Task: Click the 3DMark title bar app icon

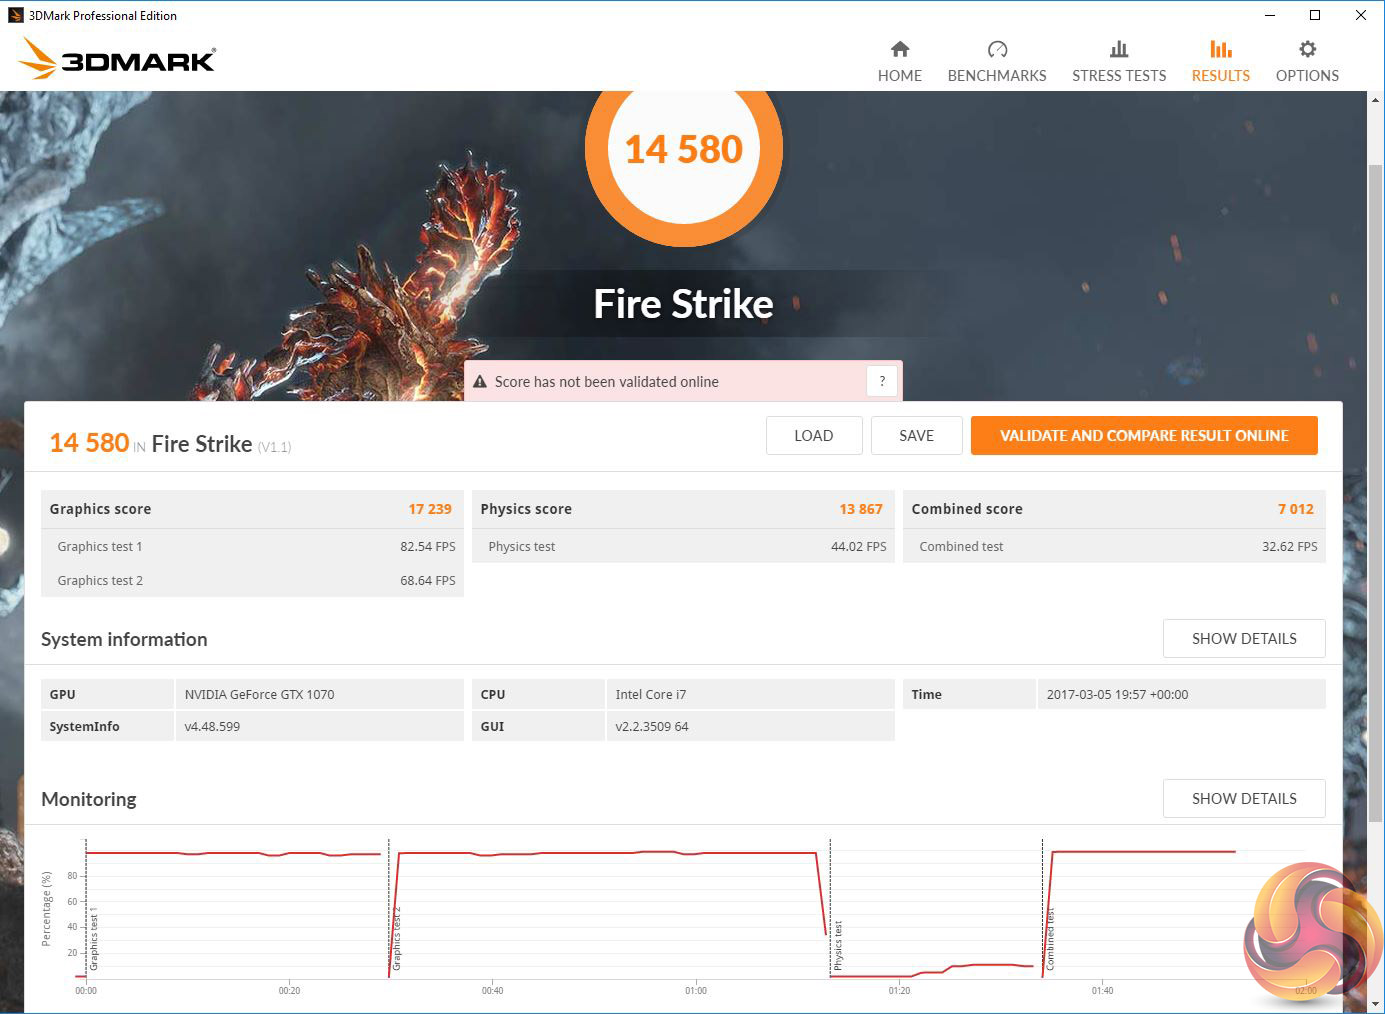Action: (x=15, y=15)
